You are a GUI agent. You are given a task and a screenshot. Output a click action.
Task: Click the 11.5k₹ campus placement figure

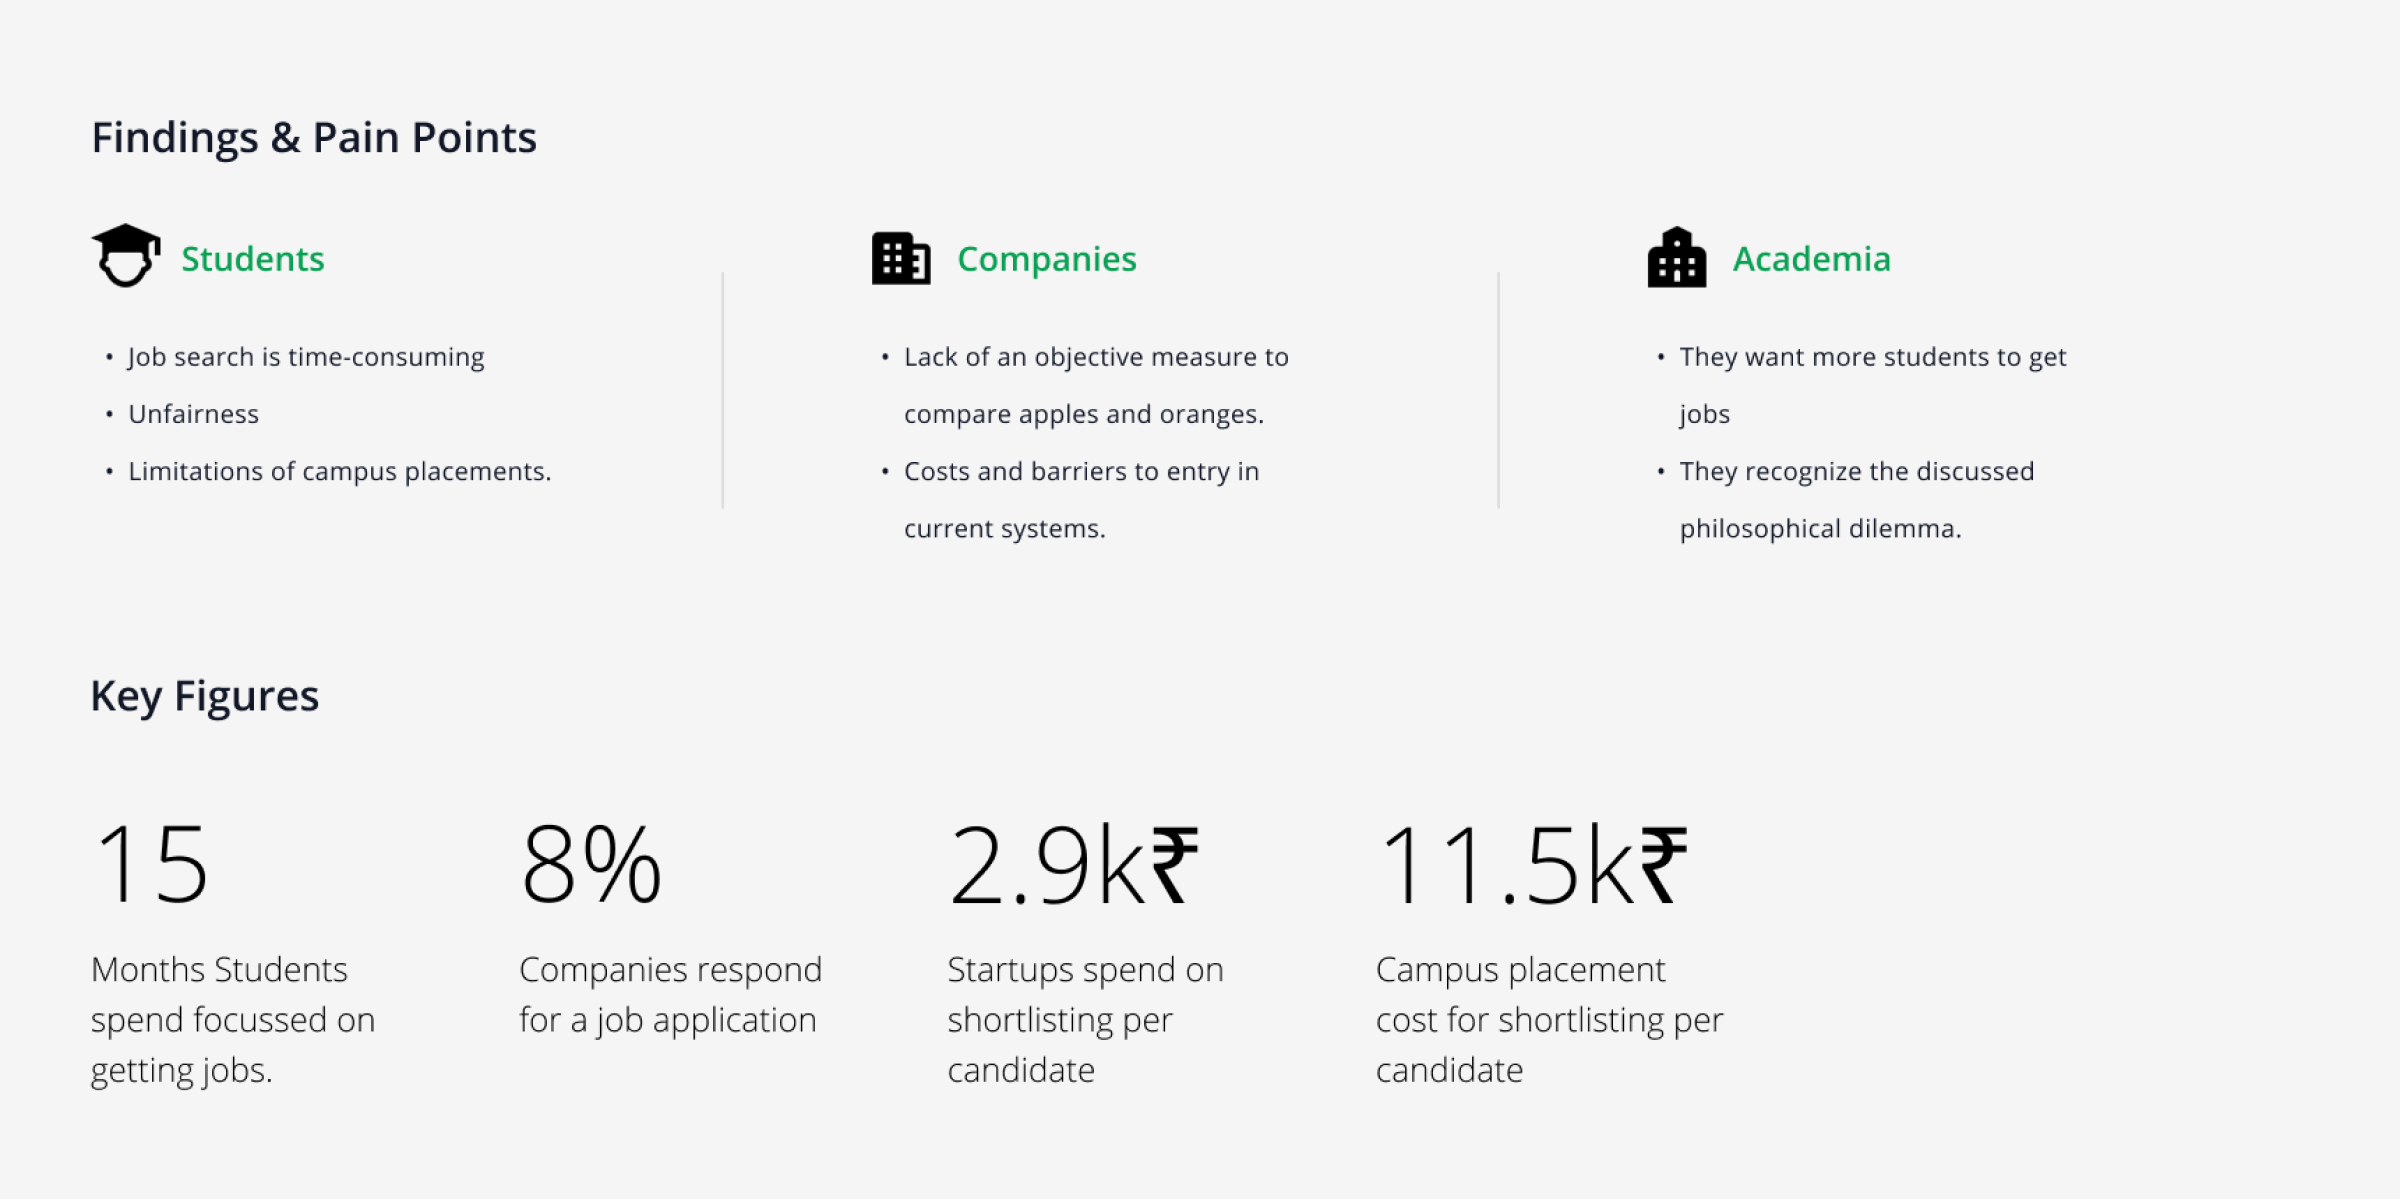1532,864
